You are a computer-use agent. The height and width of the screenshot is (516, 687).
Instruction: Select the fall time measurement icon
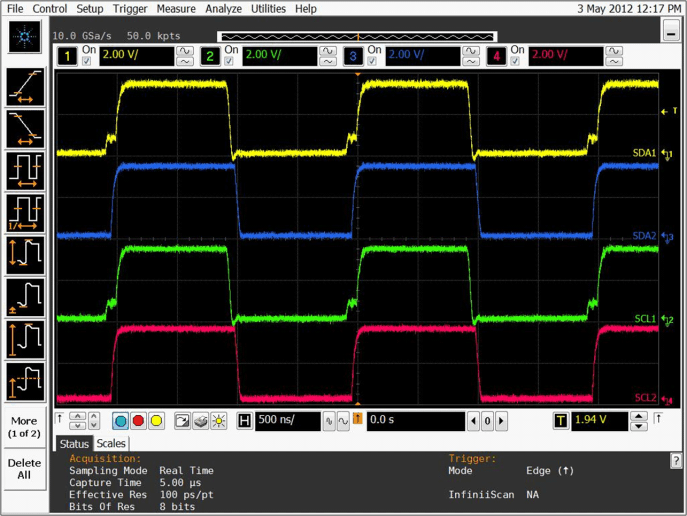[25, 127]
